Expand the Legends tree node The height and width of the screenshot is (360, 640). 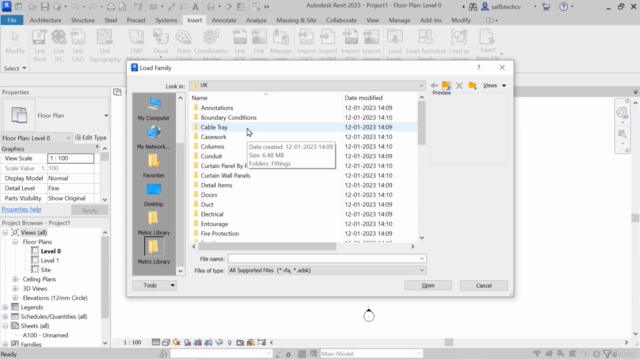click(5, 307)
